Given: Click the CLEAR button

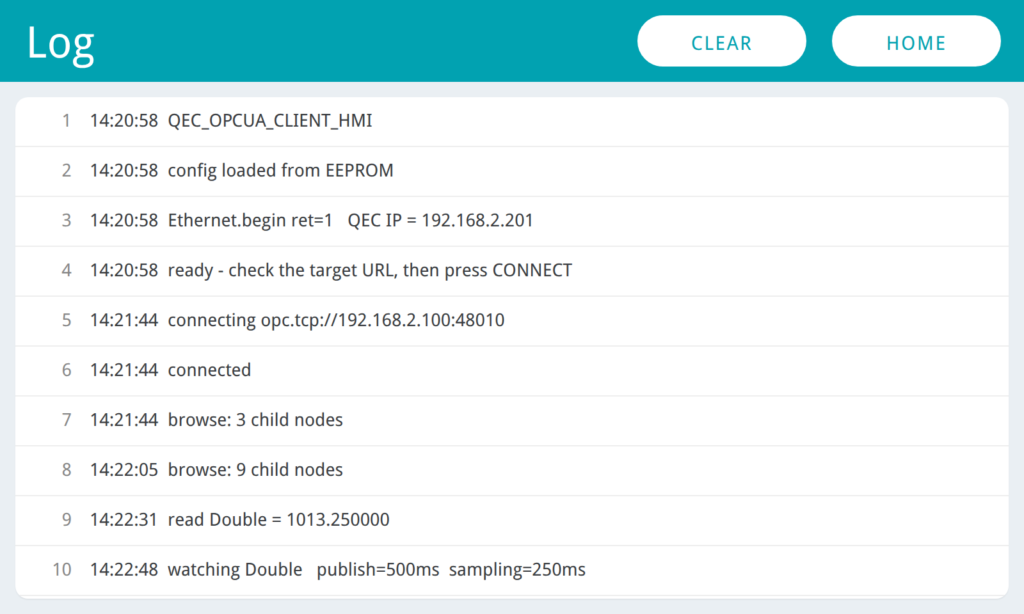Looking at the screenshot, I should 722,41.
